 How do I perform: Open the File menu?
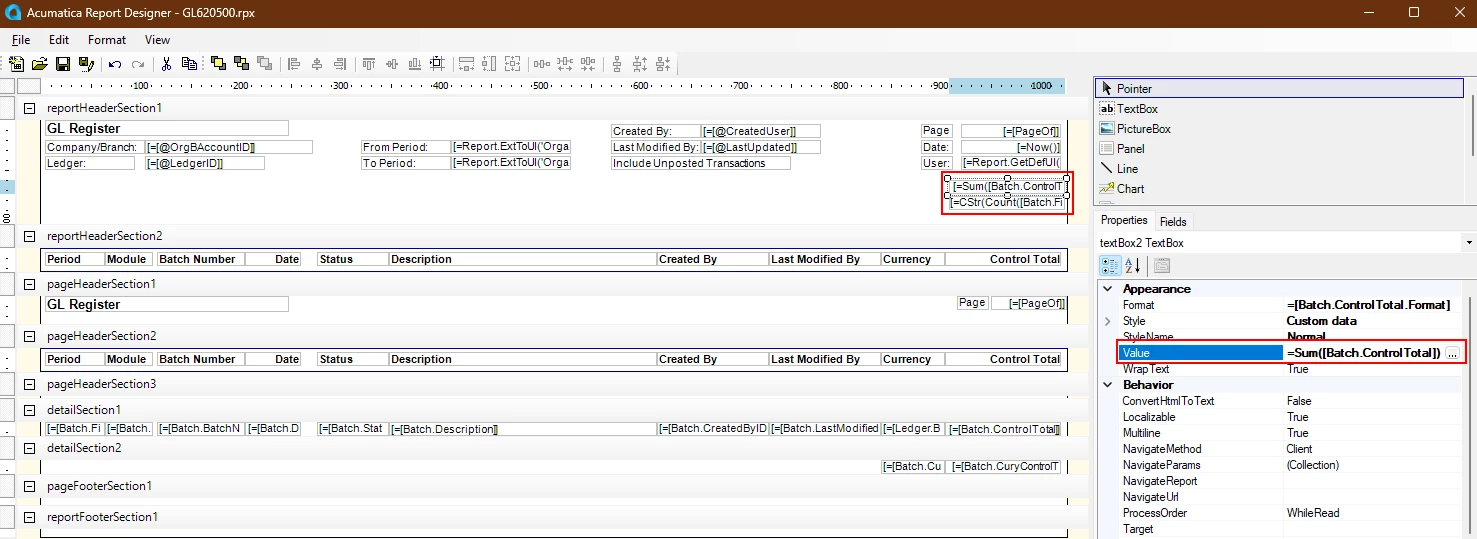(20, 40)
